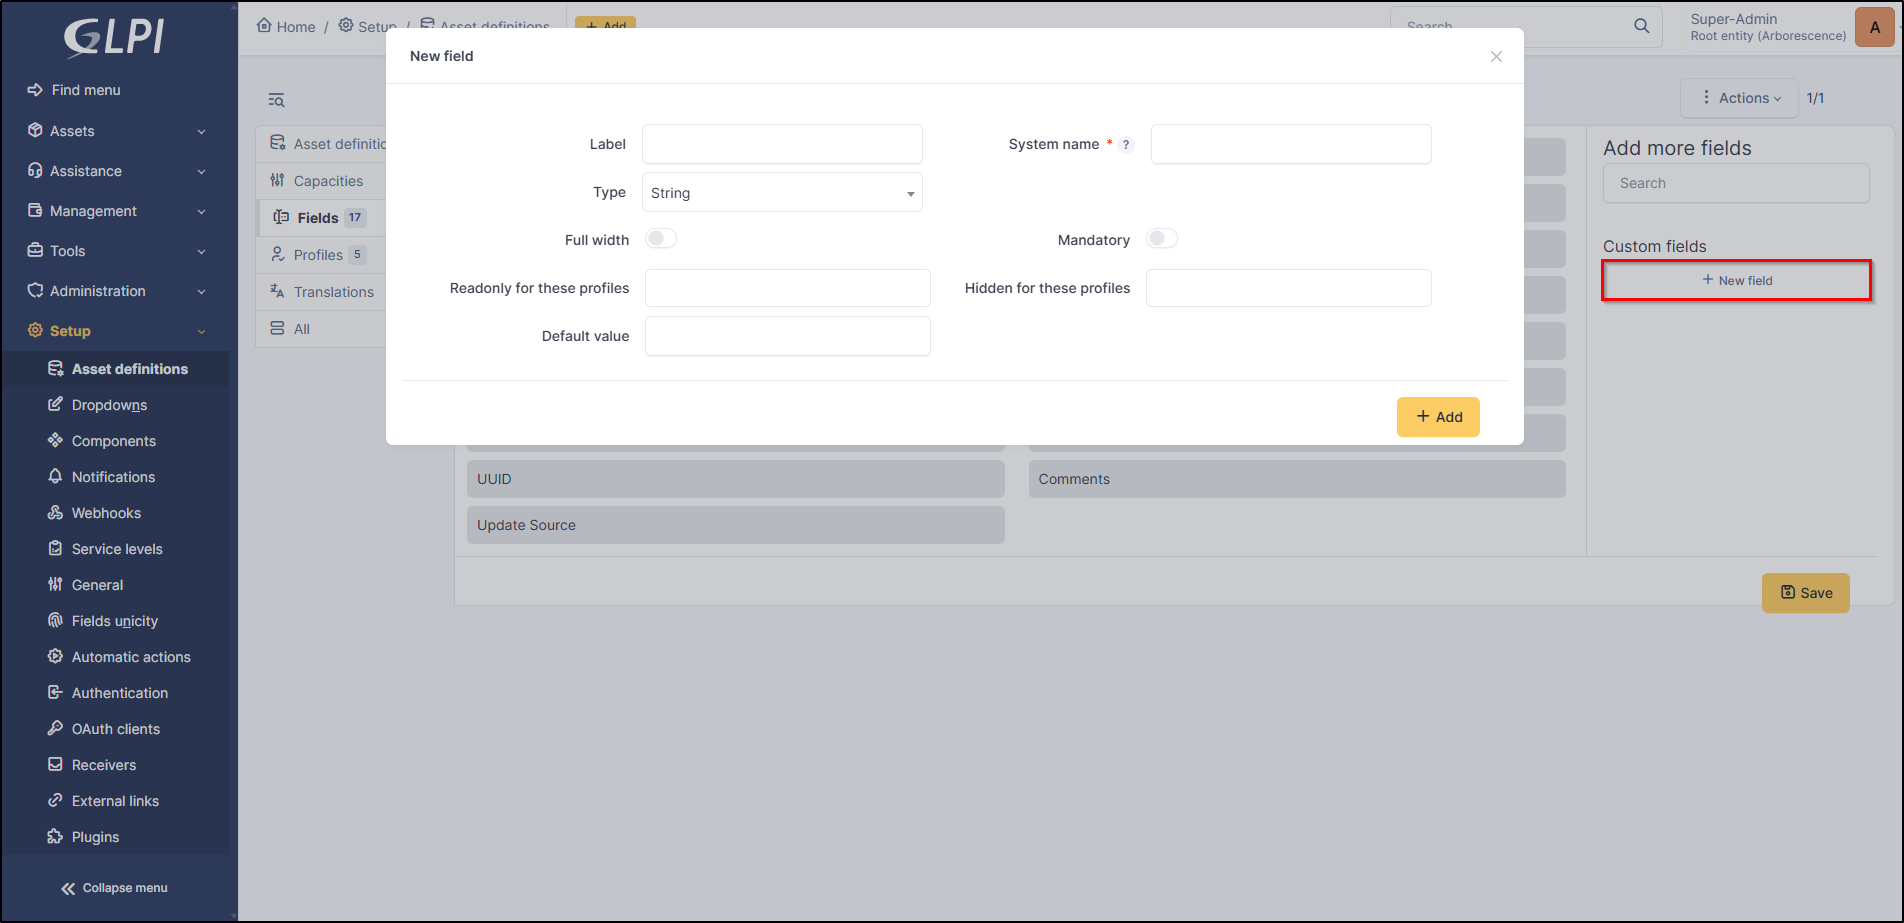Open the Actions dropdown
This screenshot has height=923, width=1904.
coord(1740,98)
